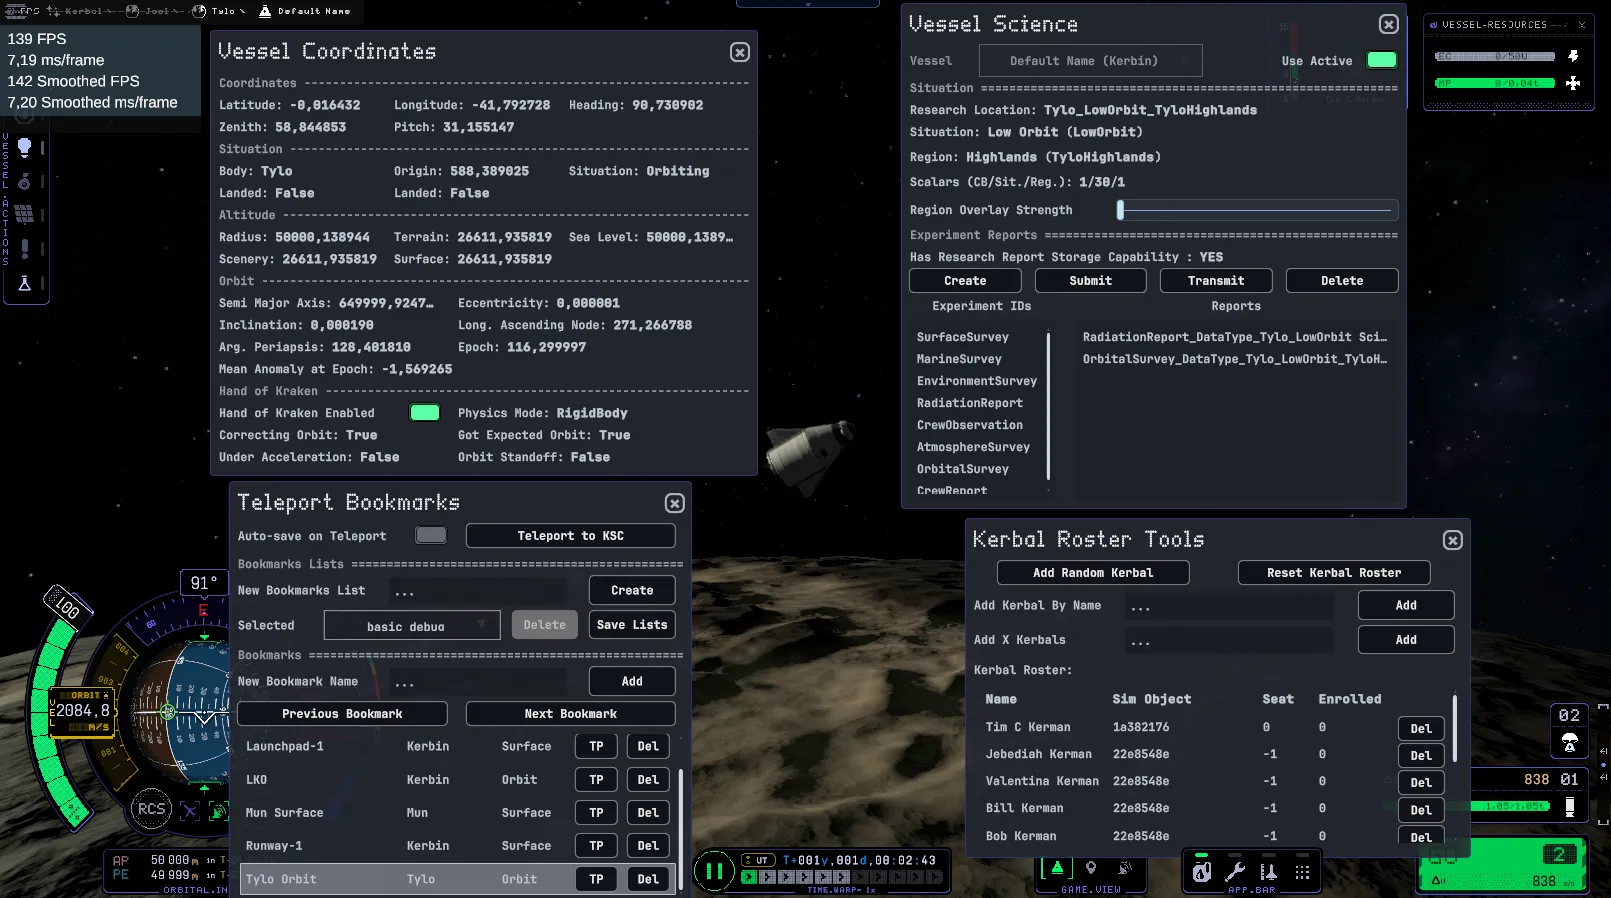The width and height of the screenshot is (1611, 898).
Task: Click the pause game button
Action: tap(714, 871)
